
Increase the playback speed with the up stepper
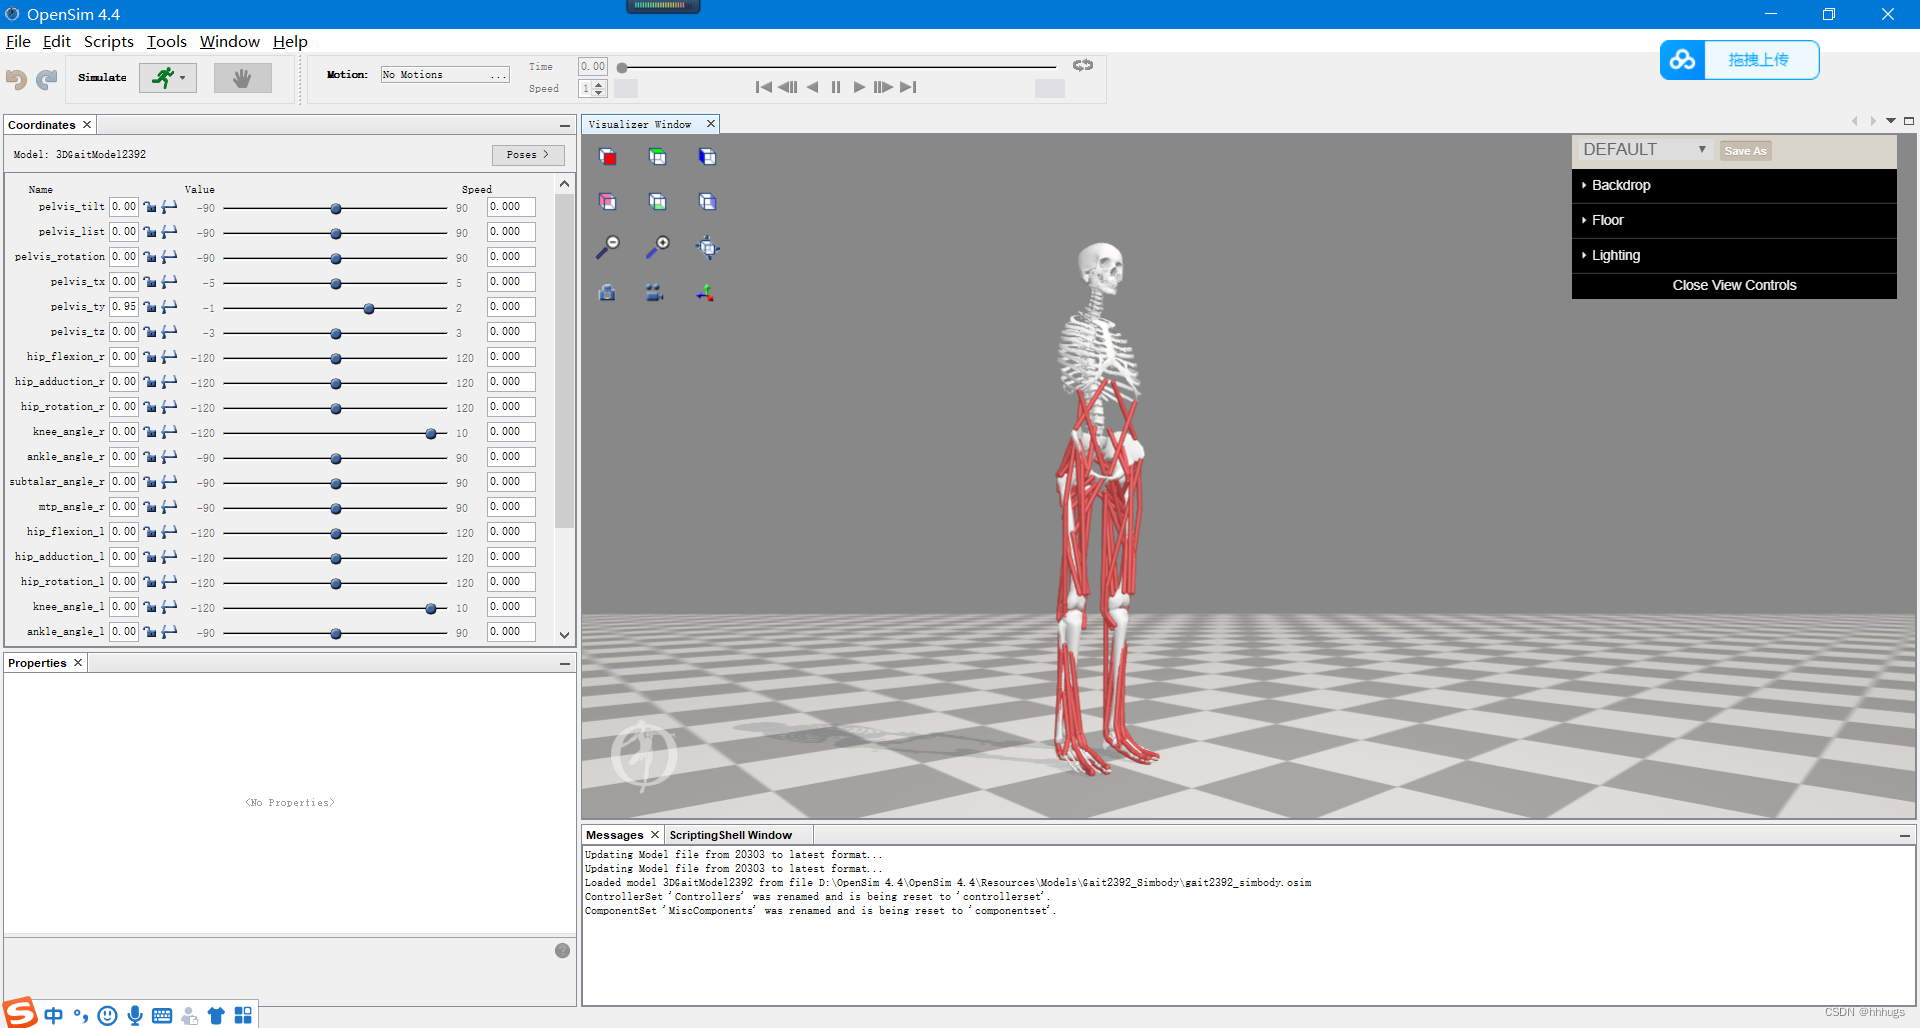pyautogui.click(x=598, y=84)
